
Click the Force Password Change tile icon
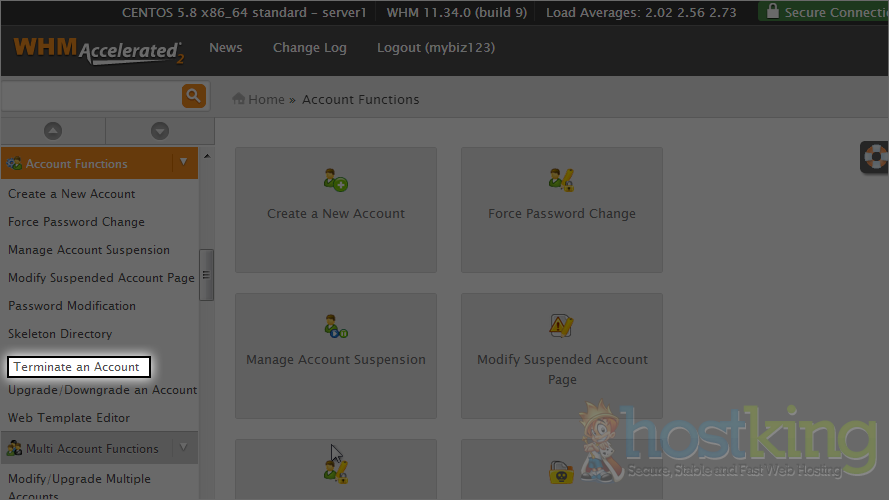(561, 181)
